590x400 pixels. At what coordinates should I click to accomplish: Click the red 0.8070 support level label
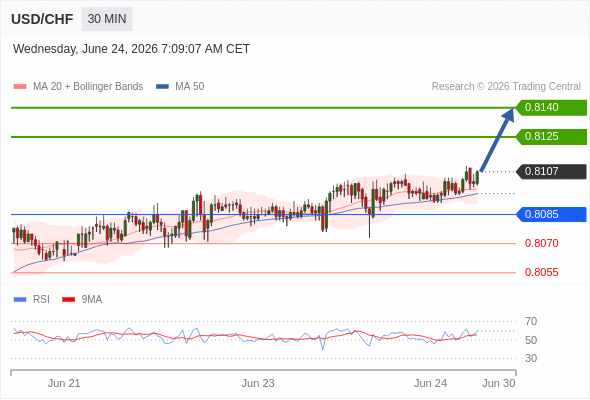[x=541, y=243]
